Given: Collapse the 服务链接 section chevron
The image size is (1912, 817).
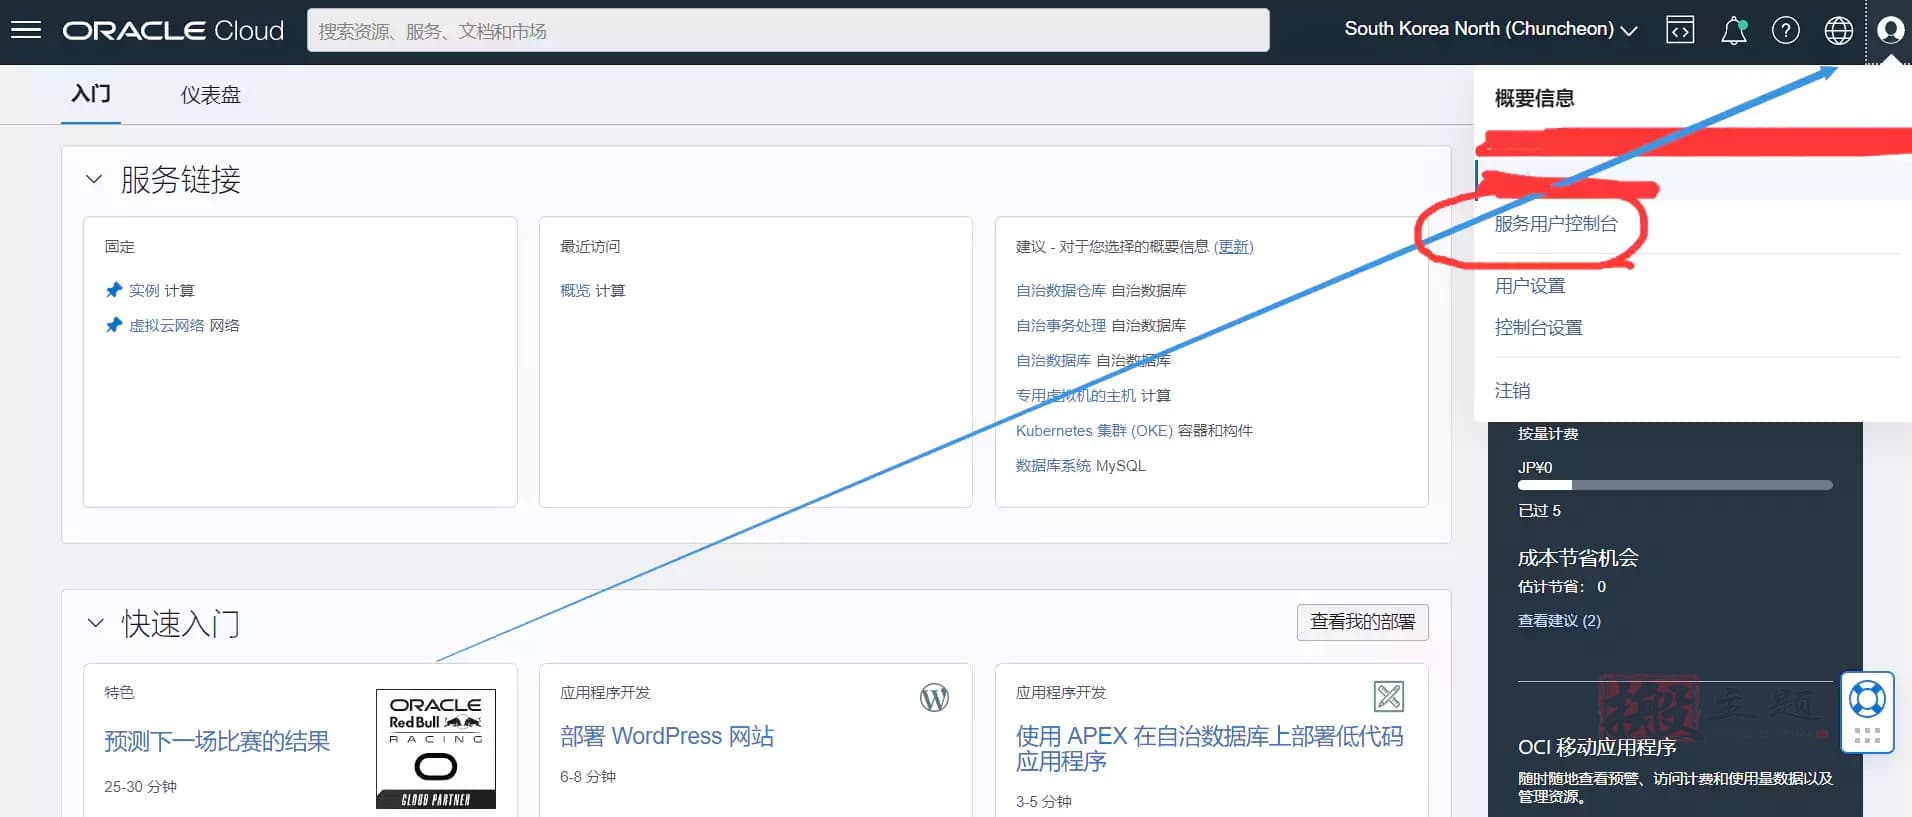Looking at the screenshot, I should (94, 180).
